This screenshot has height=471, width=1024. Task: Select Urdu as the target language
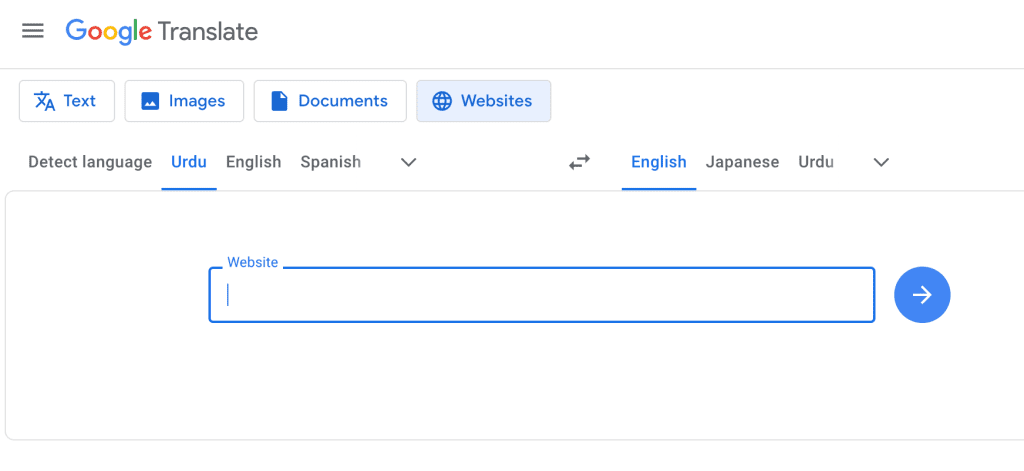click(x=815, y=162)
